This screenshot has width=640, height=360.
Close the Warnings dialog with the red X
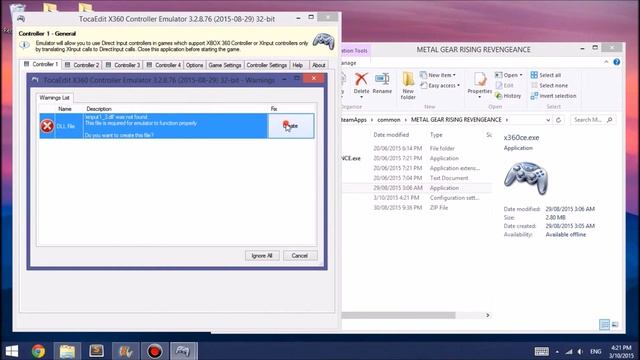314,78
